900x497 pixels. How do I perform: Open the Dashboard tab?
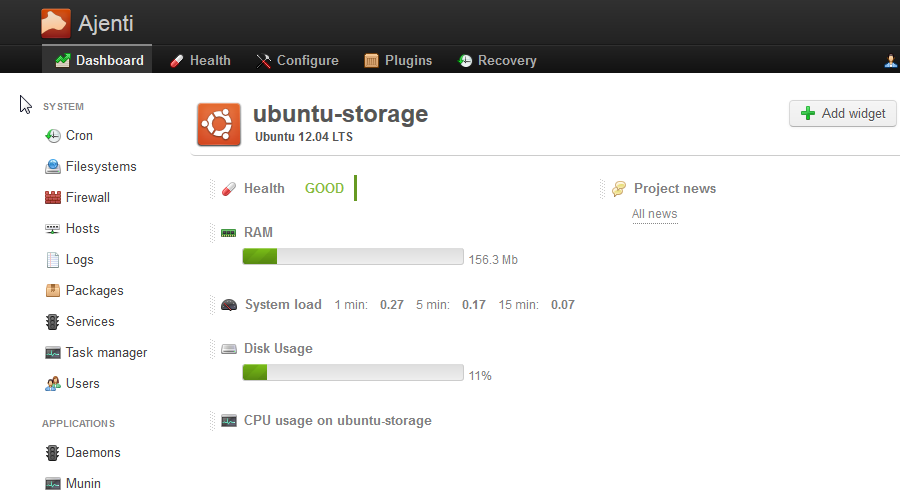coord(97,60)
